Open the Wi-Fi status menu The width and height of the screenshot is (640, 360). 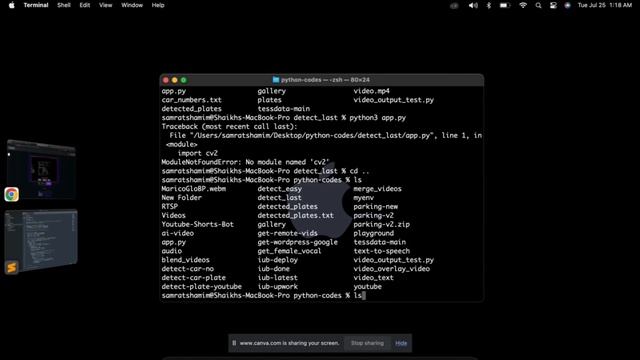[x=523, y=5]
